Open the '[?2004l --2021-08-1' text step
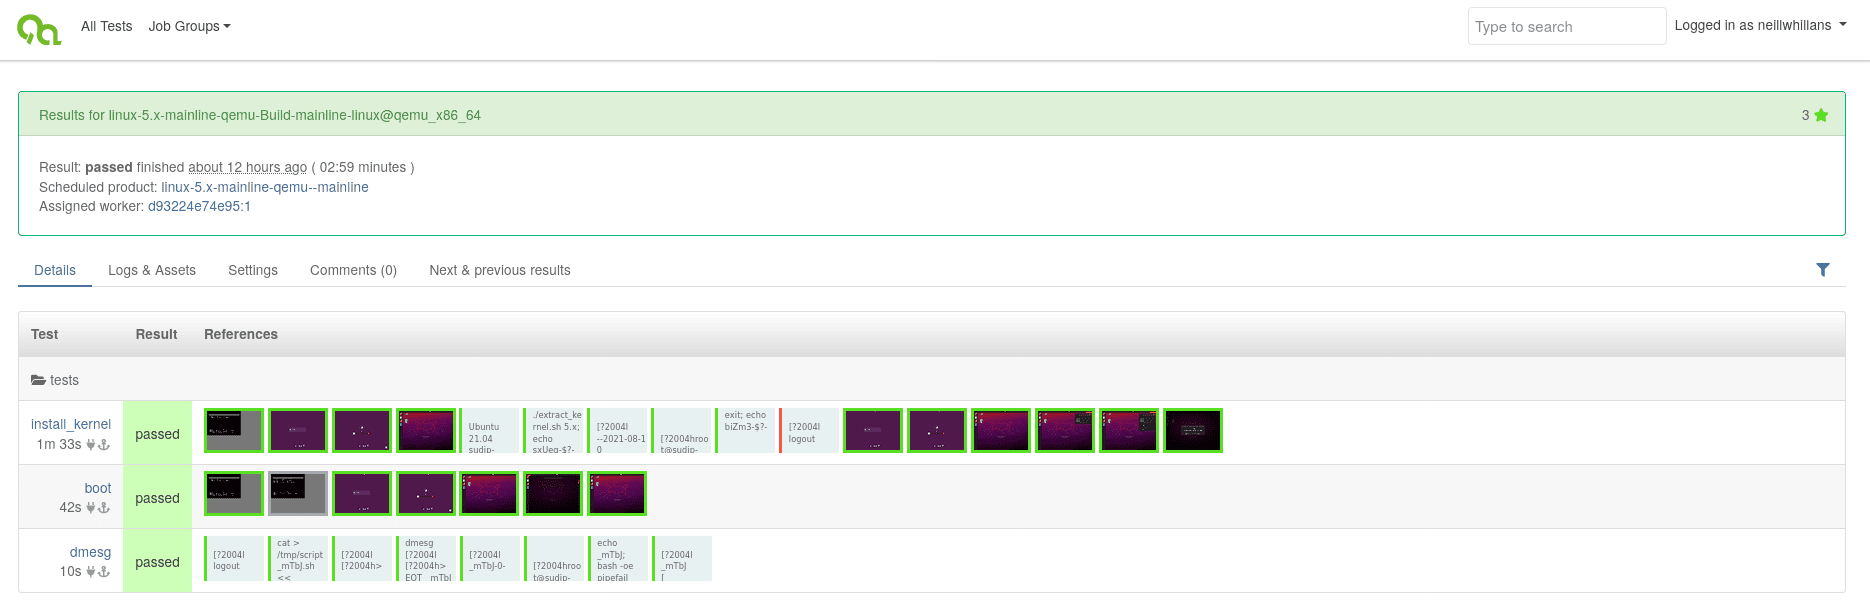Image resolution: width=1870 pixels, height=601 pixels. point(618,430)
